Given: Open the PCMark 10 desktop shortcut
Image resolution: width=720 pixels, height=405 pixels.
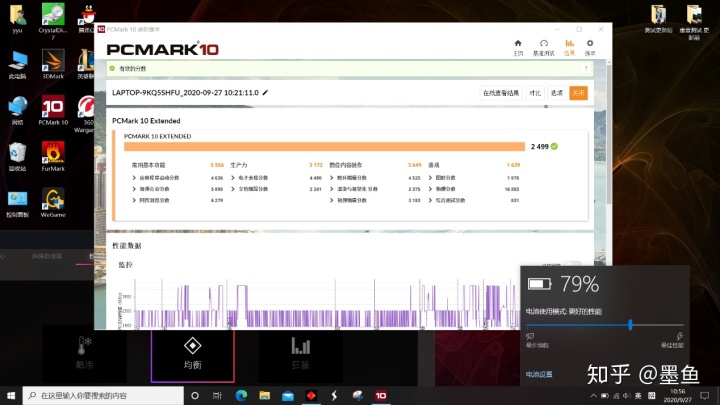Looking at the screenshot, I should 53,110.
